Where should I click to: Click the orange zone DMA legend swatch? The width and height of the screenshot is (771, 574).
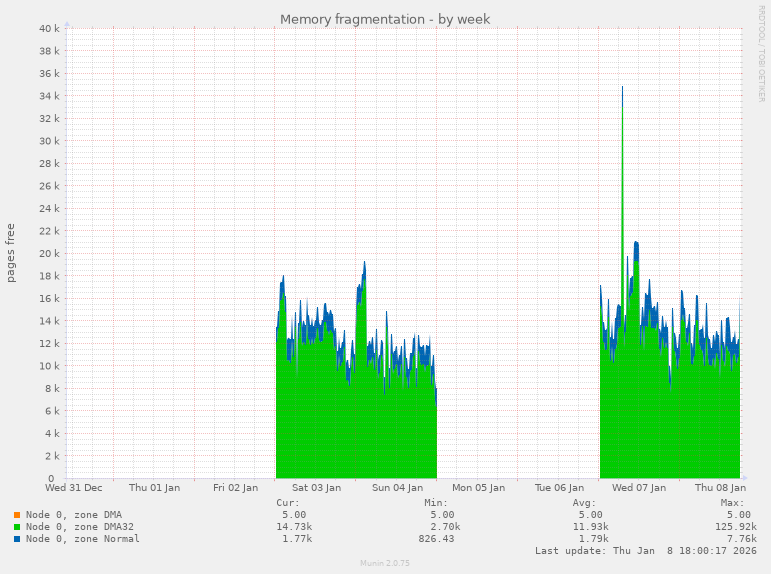pos(17,515)
